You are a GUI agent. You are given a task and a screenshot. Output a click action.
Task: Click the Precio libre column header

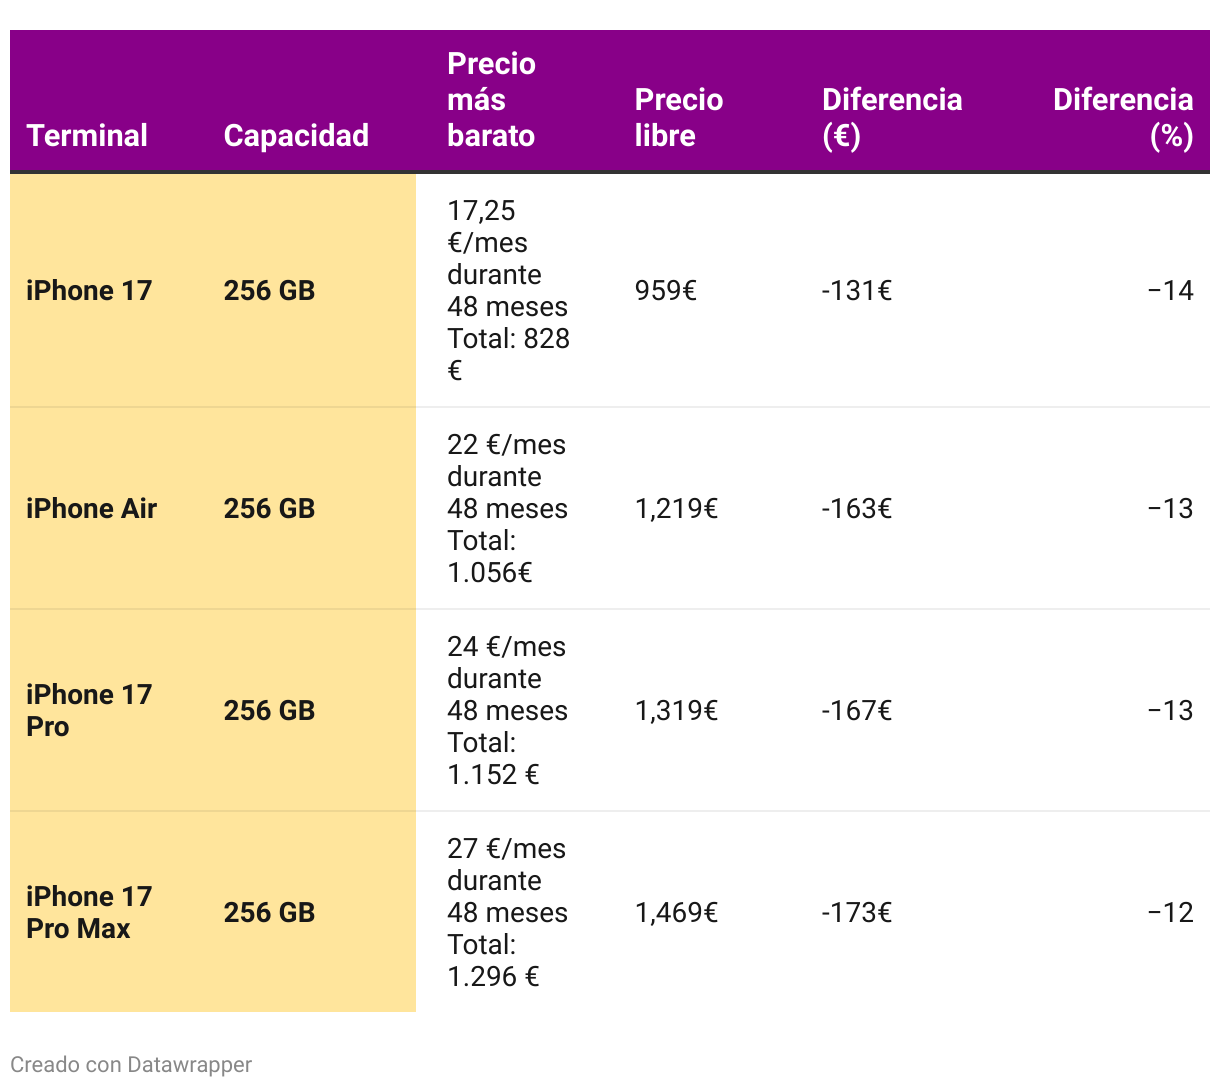[x=678, y=117]
